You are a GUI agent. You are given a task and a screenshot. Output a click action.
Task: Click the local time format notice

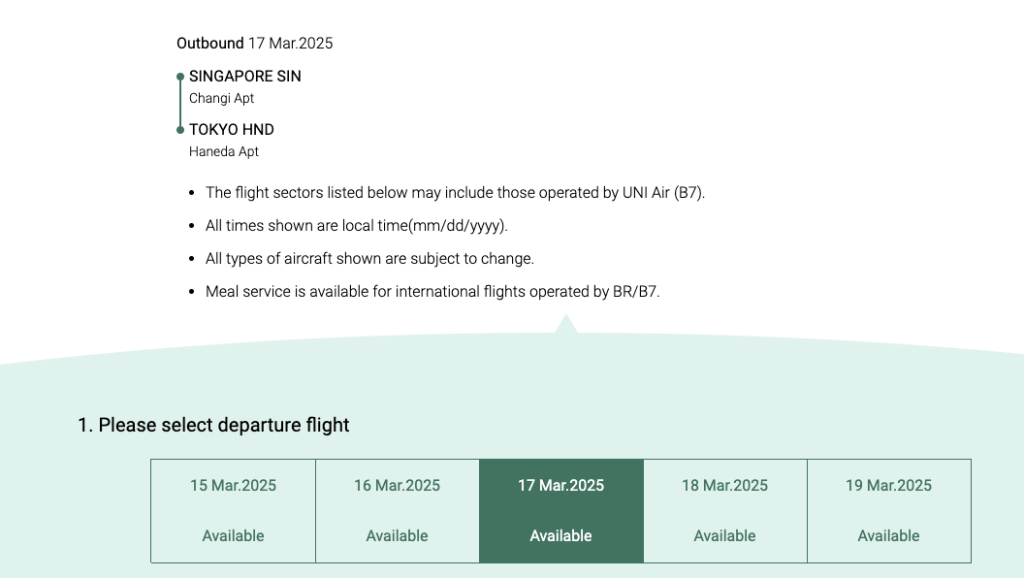tap(357, 226)
